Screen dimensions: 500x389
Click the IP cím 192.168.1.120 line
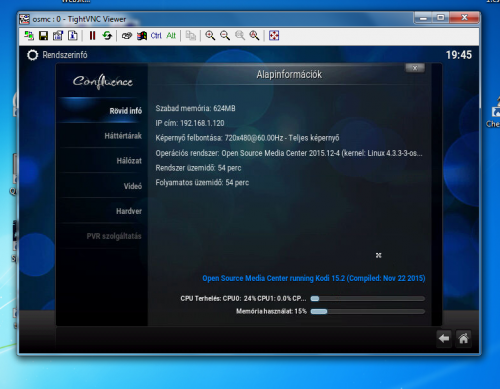[x=190, y=123]
